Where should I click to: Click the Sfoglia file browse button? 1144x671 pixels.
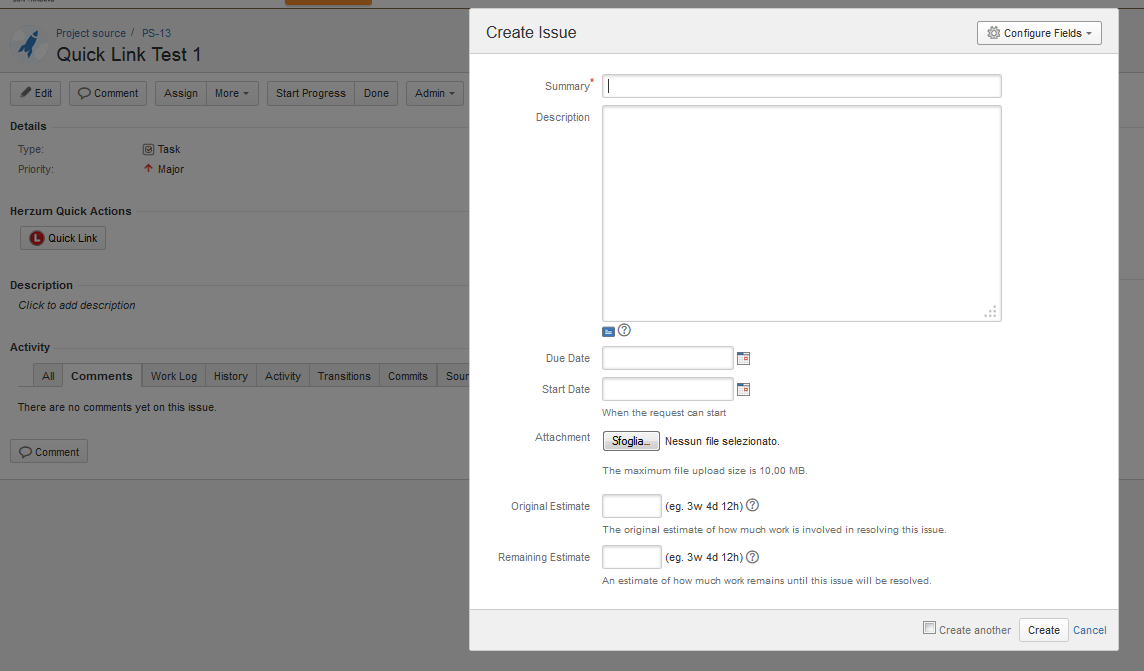pos(631,441)
